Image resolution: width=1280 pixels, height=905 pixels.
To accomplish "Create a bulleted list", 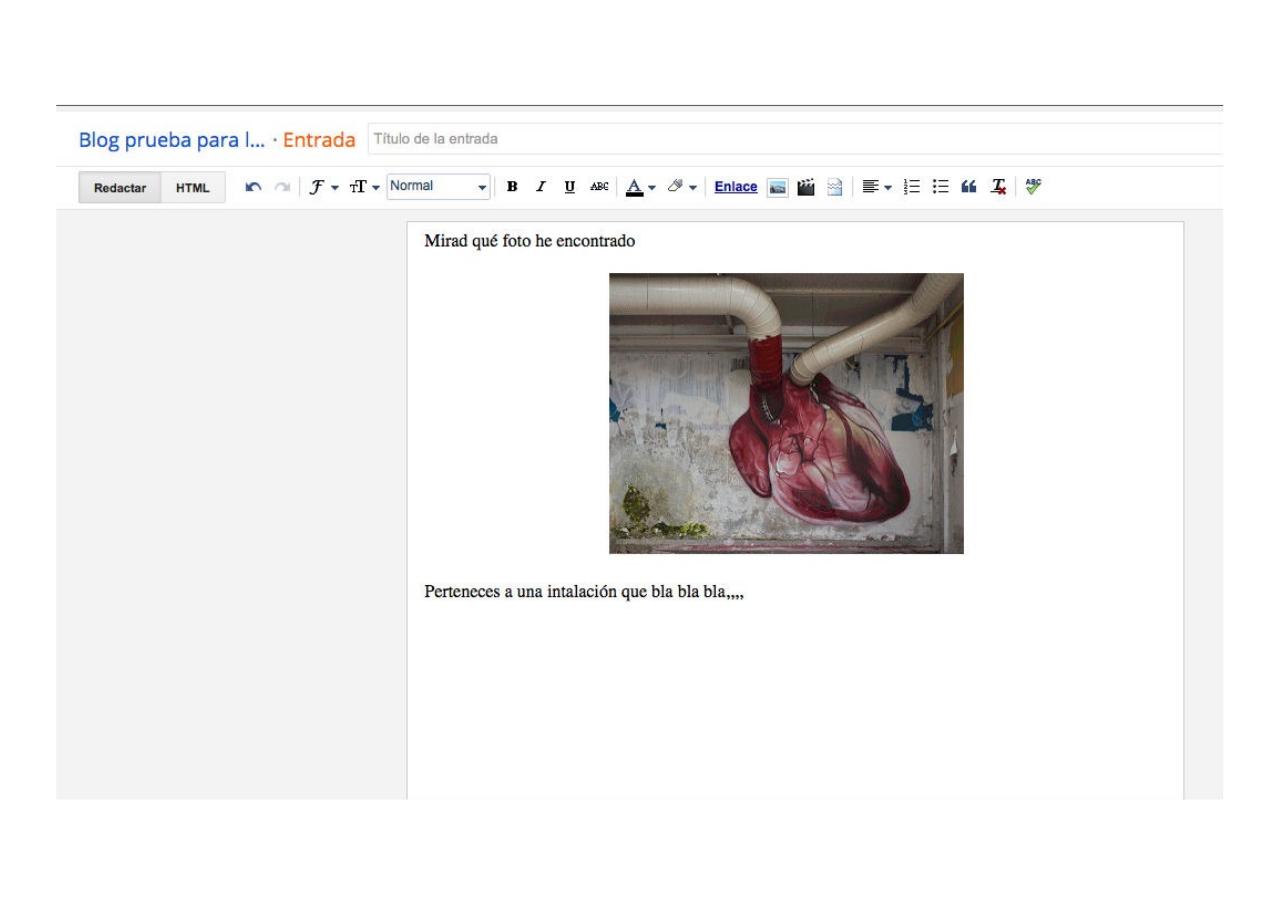I will [x=939, y=187].
